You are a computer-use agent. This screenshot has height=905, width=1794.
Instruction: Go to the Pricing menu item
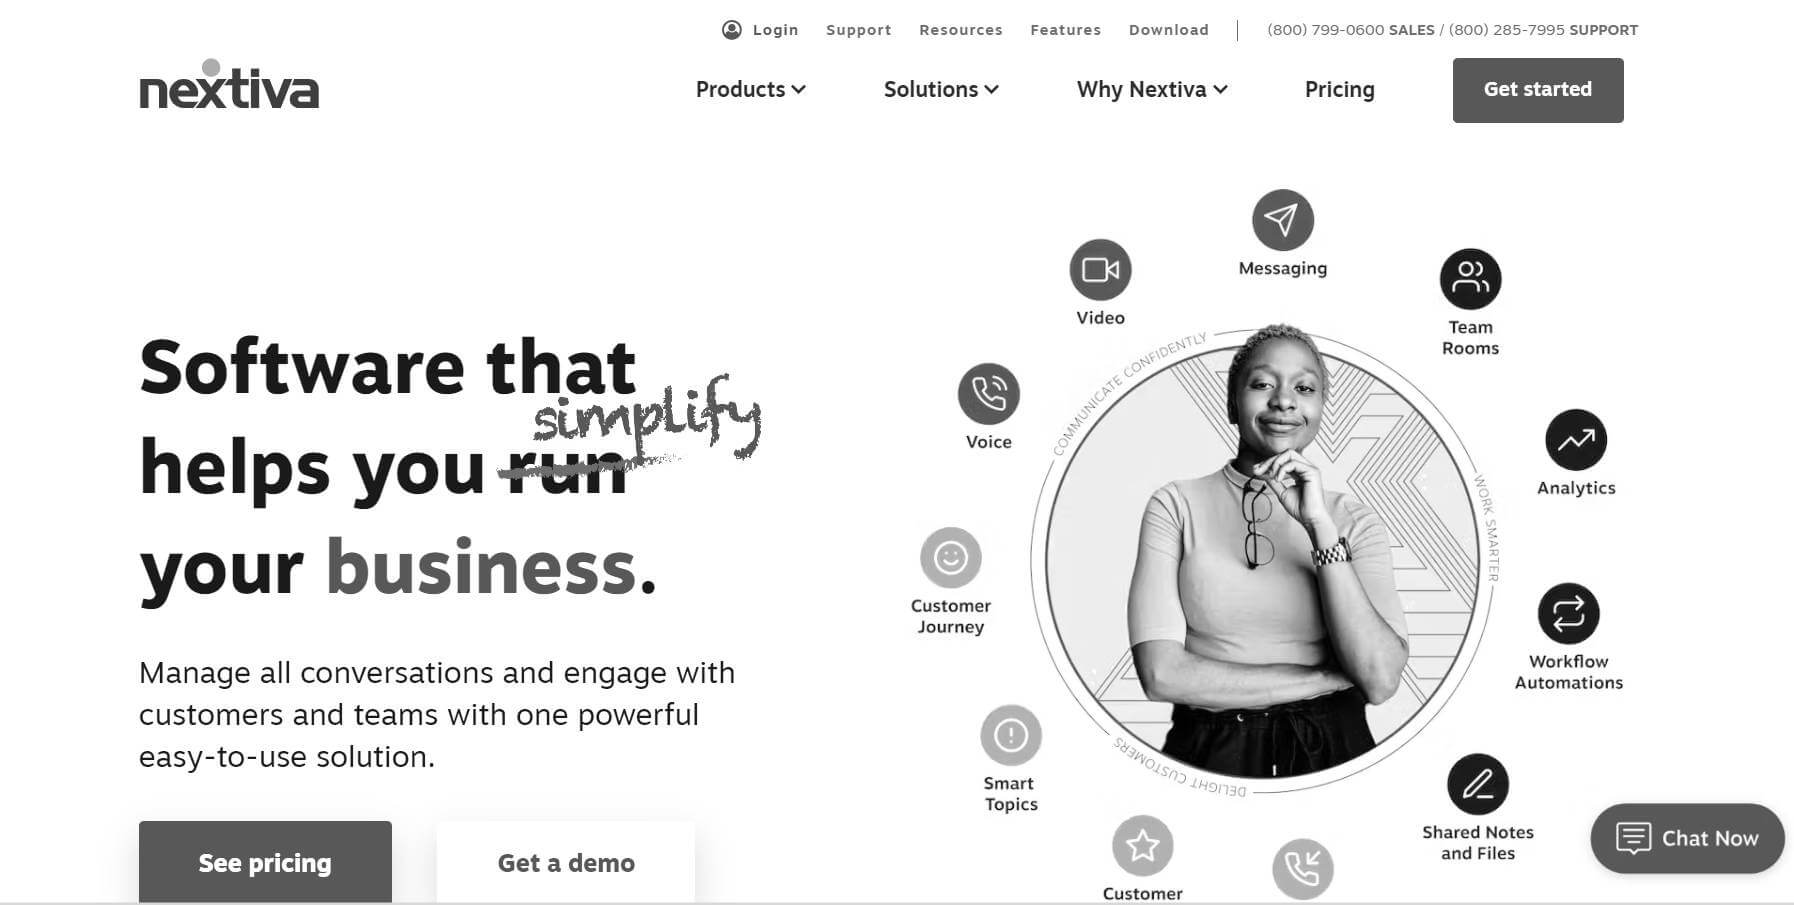pos(1340,90)
